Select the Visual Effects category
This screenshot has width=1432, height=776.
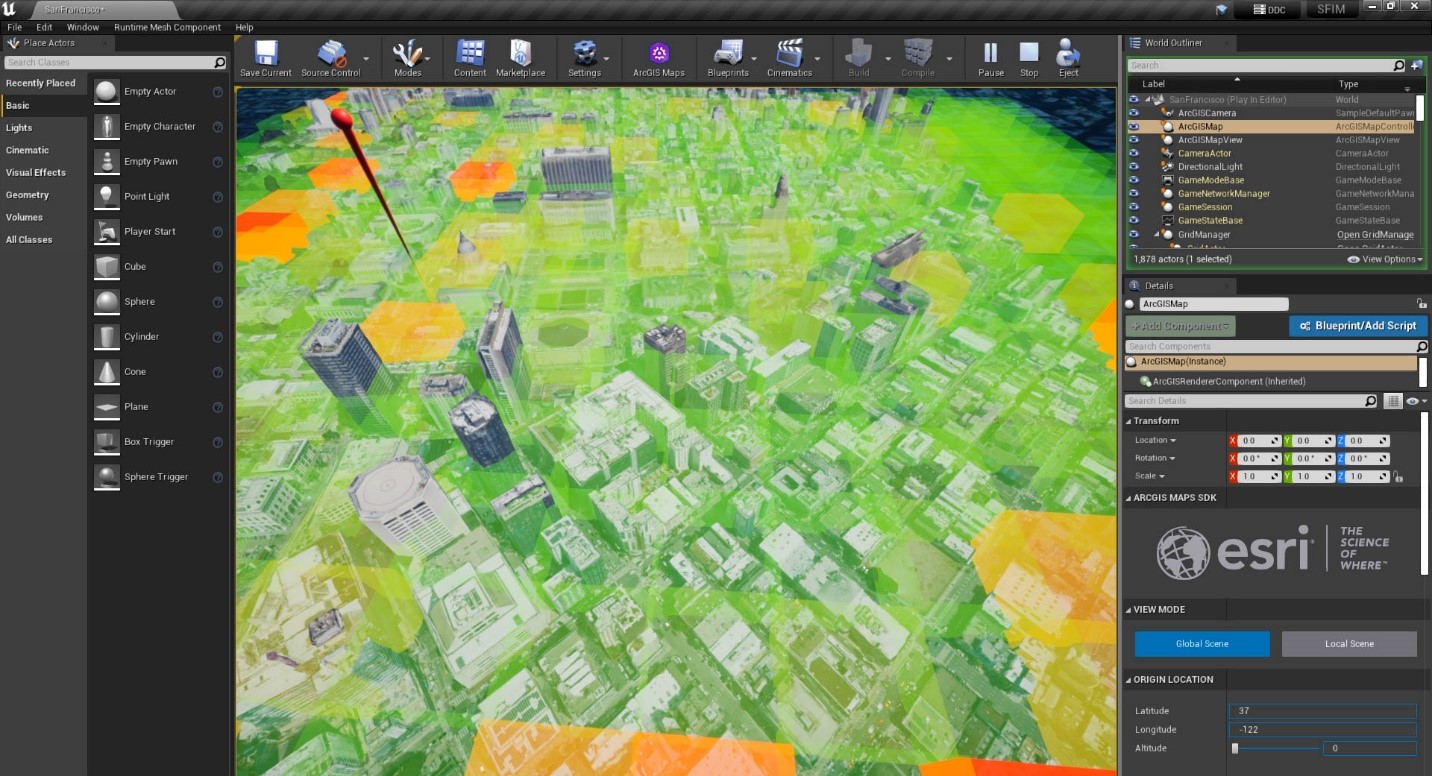click(x=36, y=172)
